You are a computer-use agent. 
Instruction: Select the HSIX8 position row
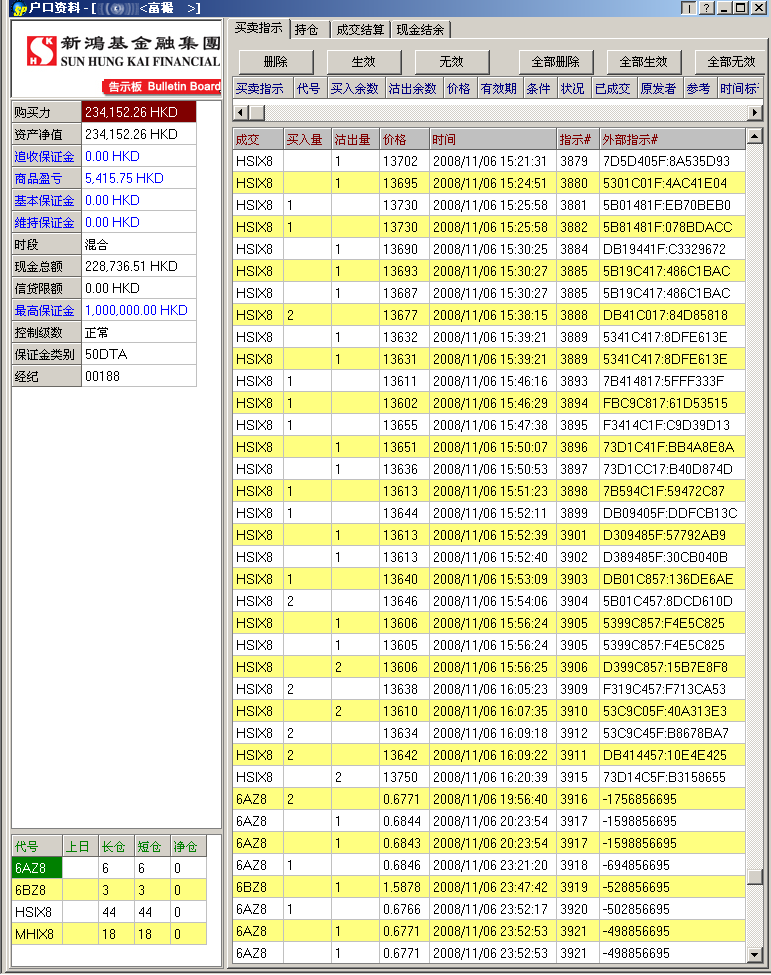point(109,912)
